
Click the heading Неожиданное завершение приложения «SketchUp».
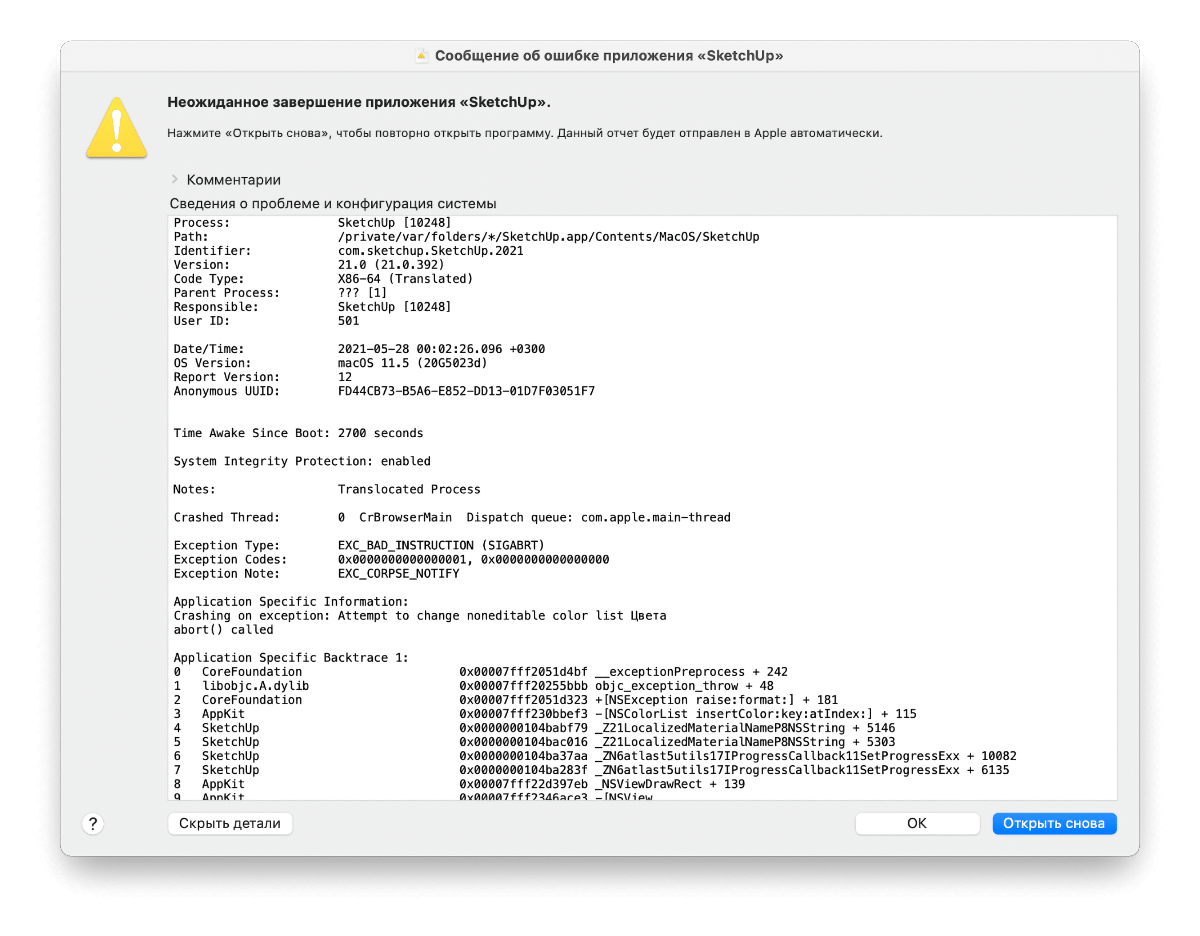point(359,103)
